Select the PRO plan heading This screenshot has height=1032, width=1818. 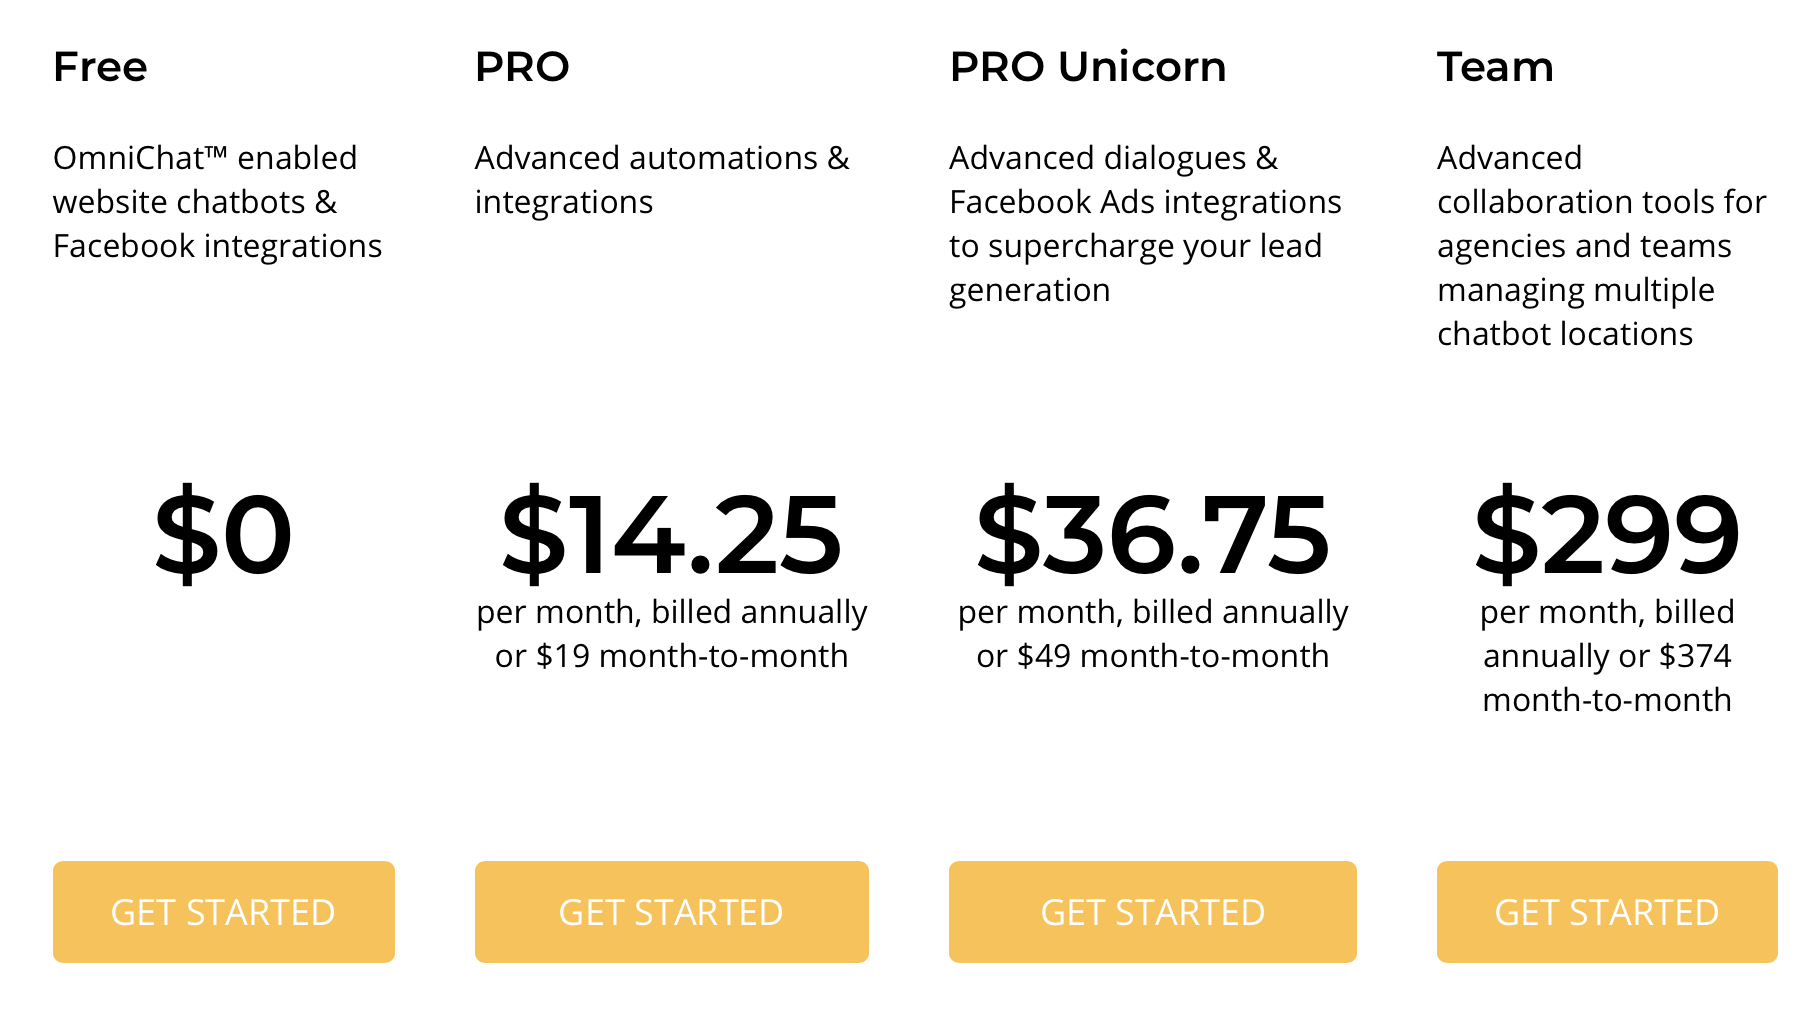522,67
